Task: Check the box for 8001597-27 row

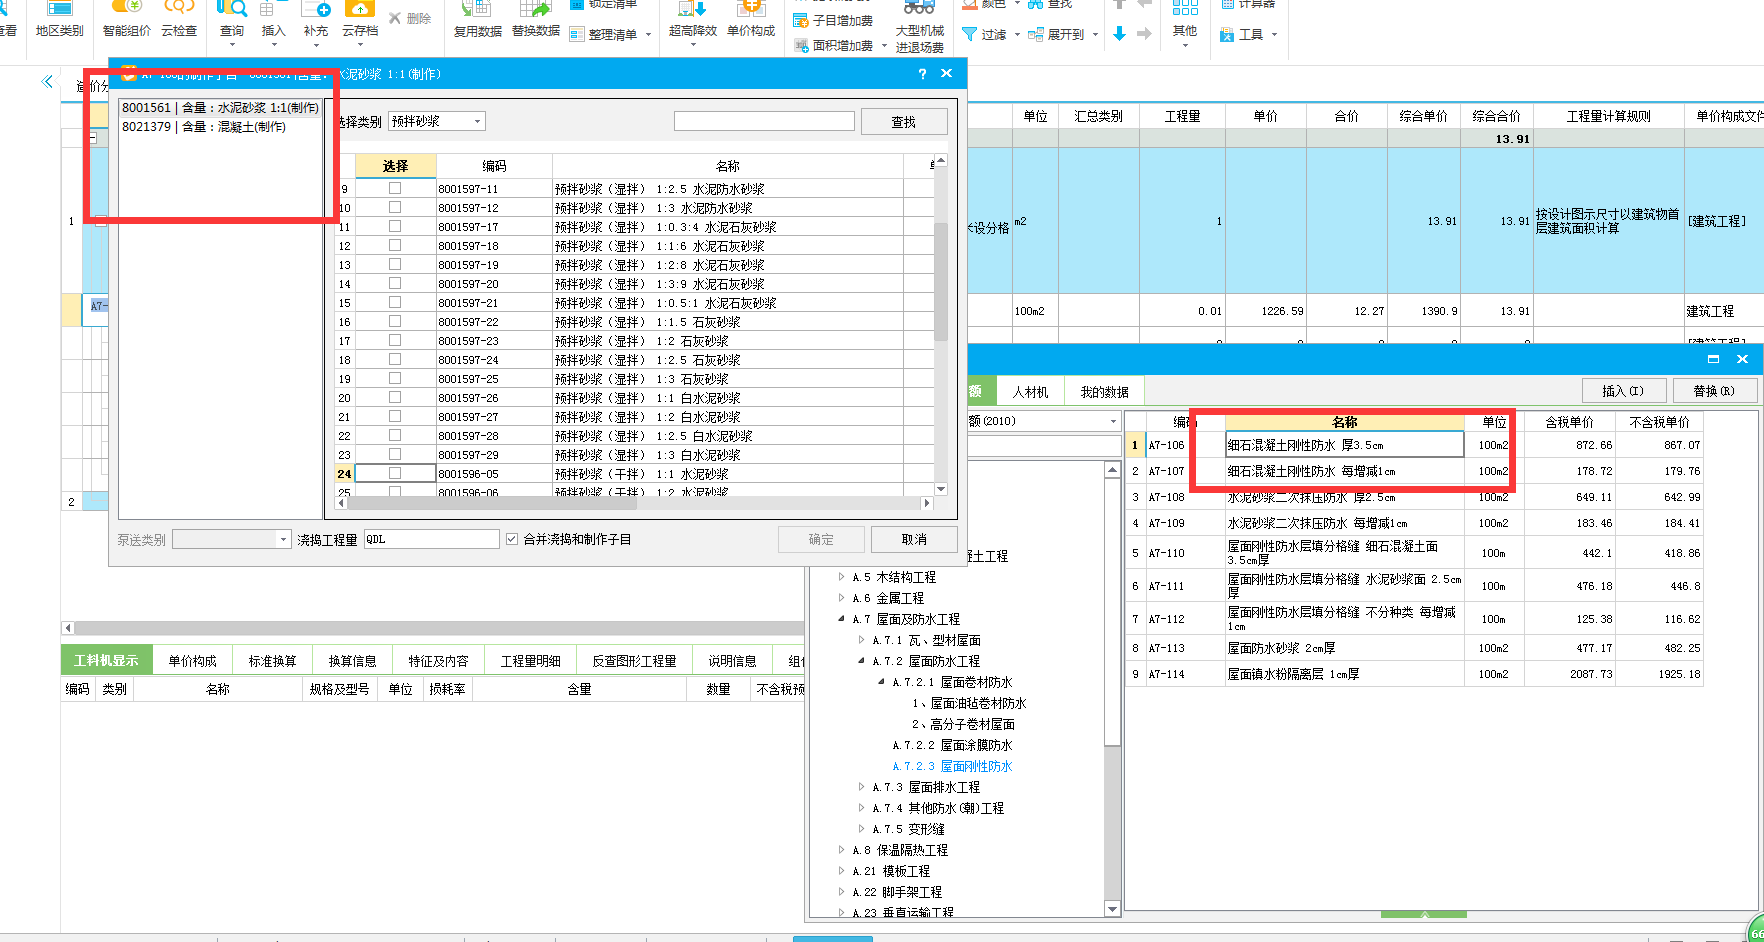Action: pos(395,416)
